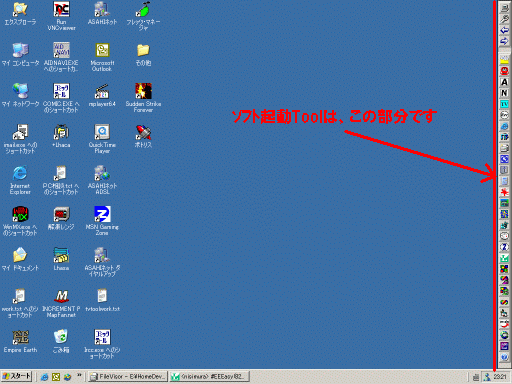This screenshot has width=512, height=384.
Task: Switch to the nisimura EEEasy taskbar window
Action: (209, 377)
